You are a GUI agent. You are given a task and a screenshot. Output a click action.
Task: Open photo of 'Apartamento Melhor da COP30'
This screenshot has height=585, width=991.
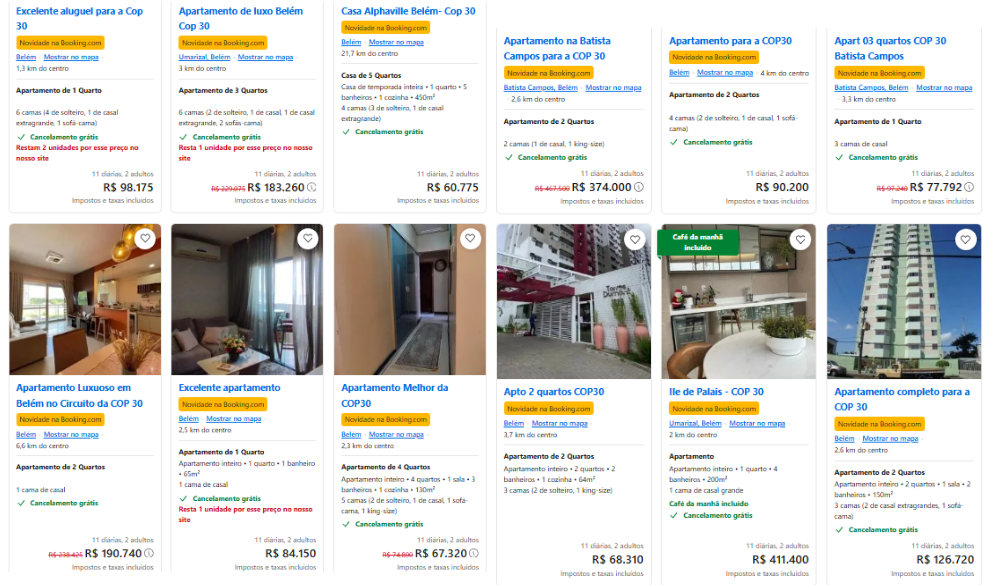[409, 300]
